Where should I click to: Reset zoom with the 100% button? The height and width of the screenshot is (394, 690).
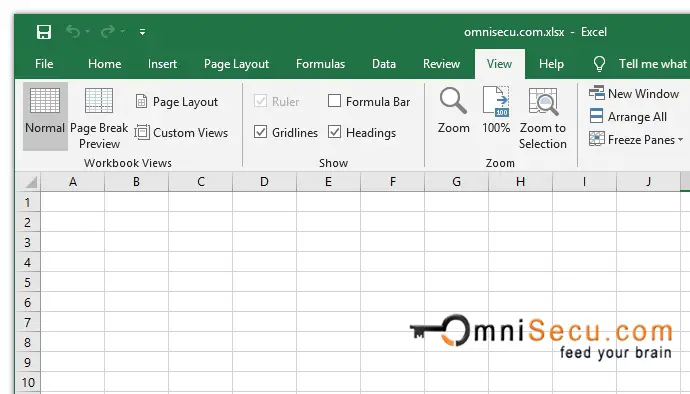click(496, 110)
